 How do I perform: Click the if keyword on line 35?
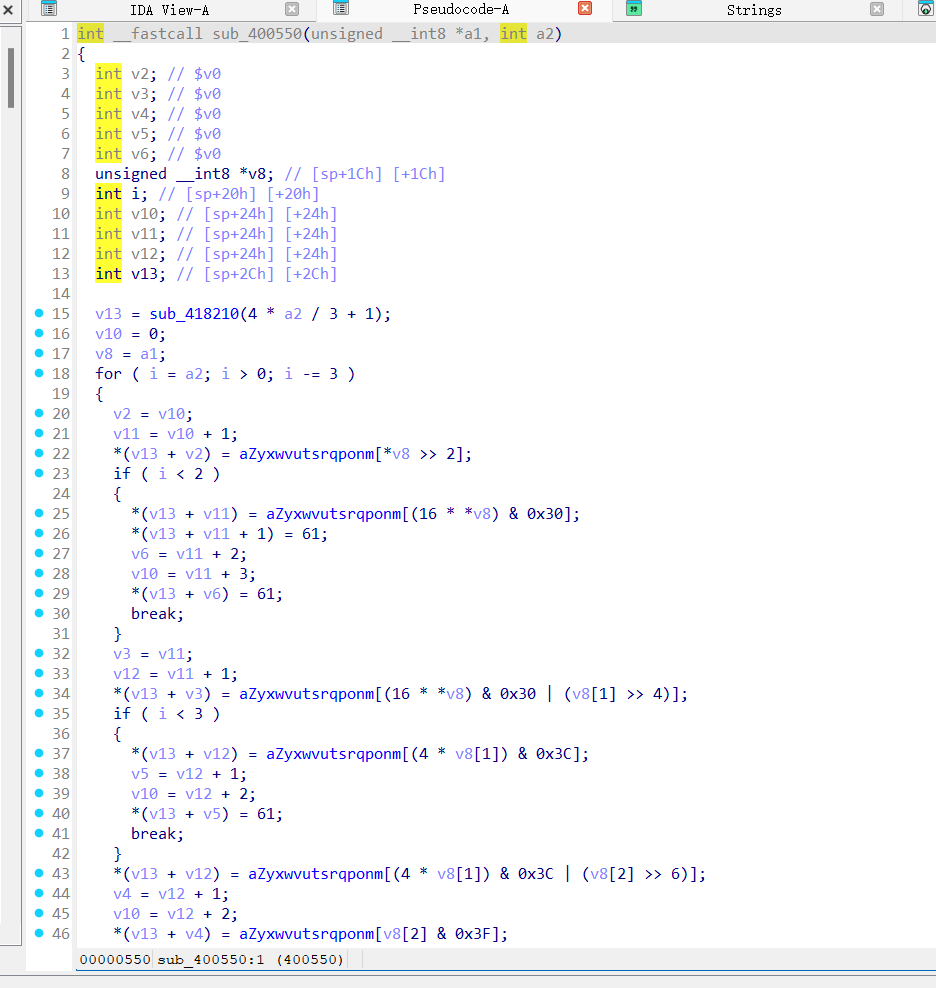tap(122, 713)
